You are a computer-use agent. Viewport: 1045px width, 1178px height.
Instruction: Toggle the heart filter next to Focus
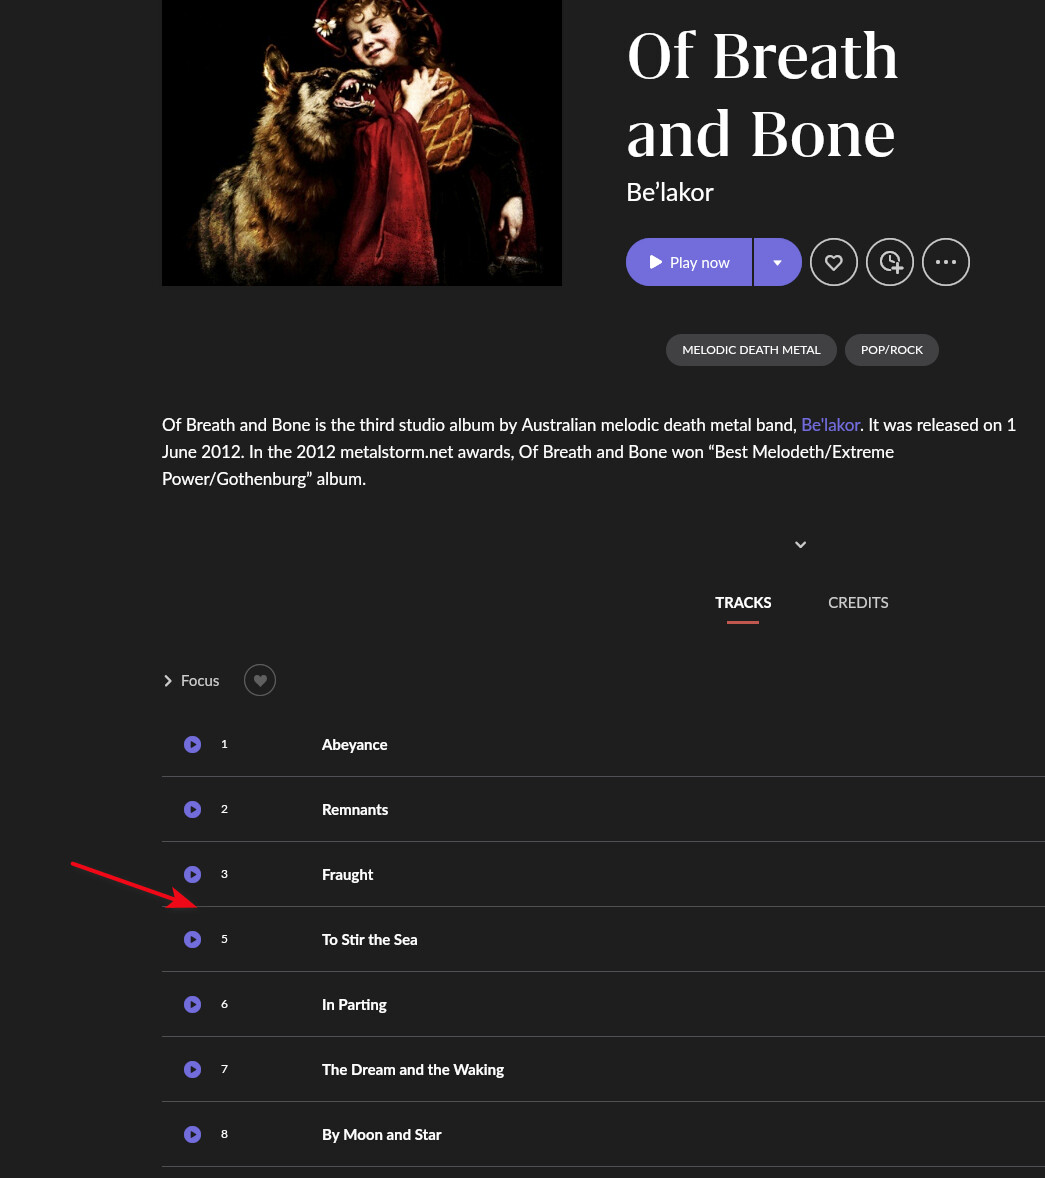tap(260, 681)
